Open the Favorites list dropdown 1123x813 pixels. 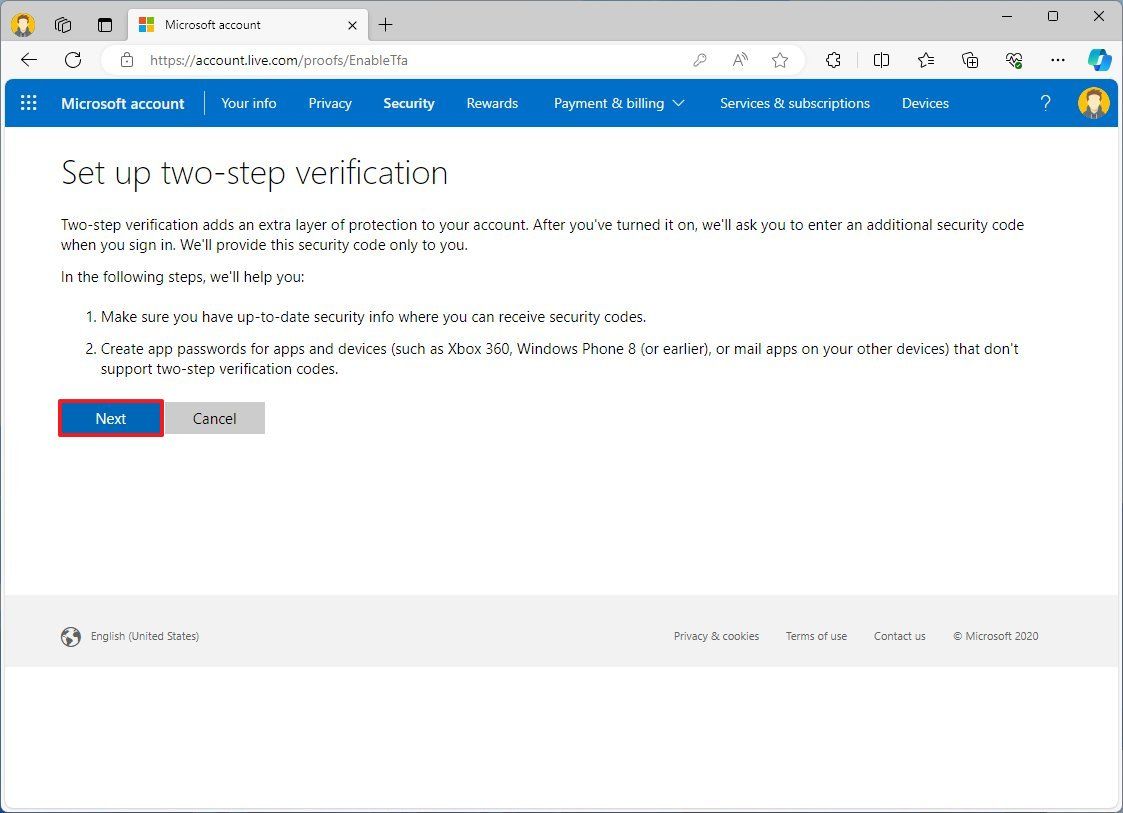[925, 60]
